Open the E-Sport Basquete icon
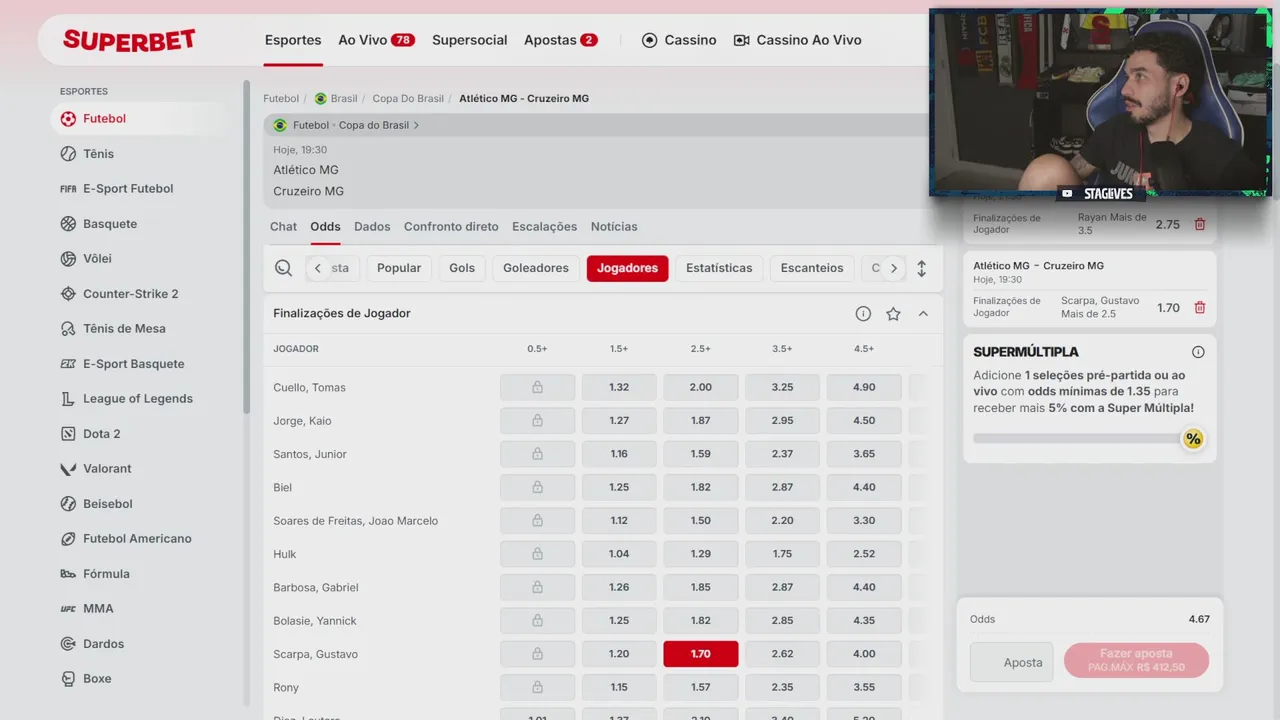The height and width of the screenshot is (720, 1280). (68, 364)
